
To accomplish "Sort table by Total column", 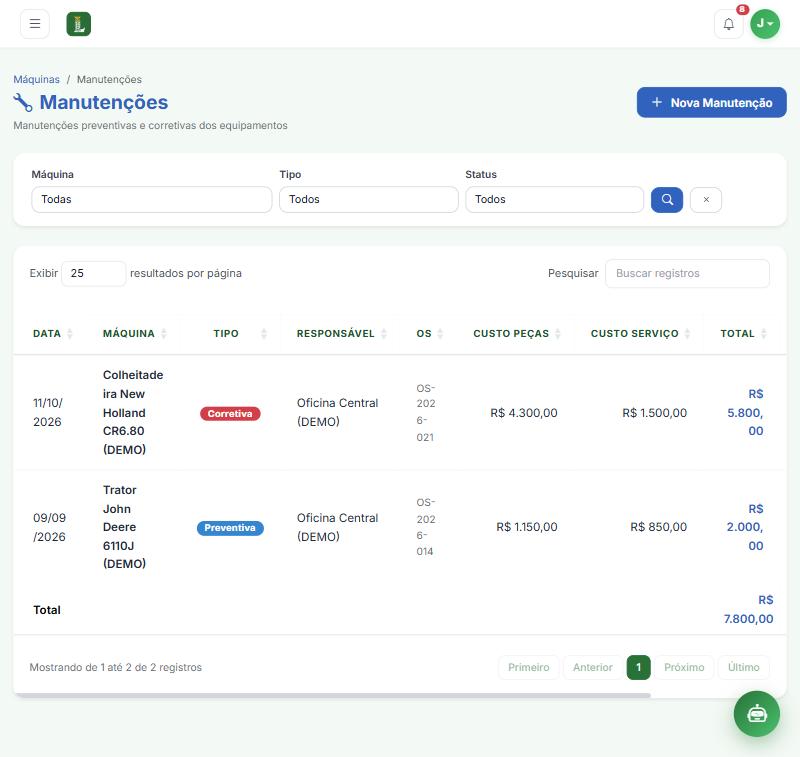I will point(743,334).
